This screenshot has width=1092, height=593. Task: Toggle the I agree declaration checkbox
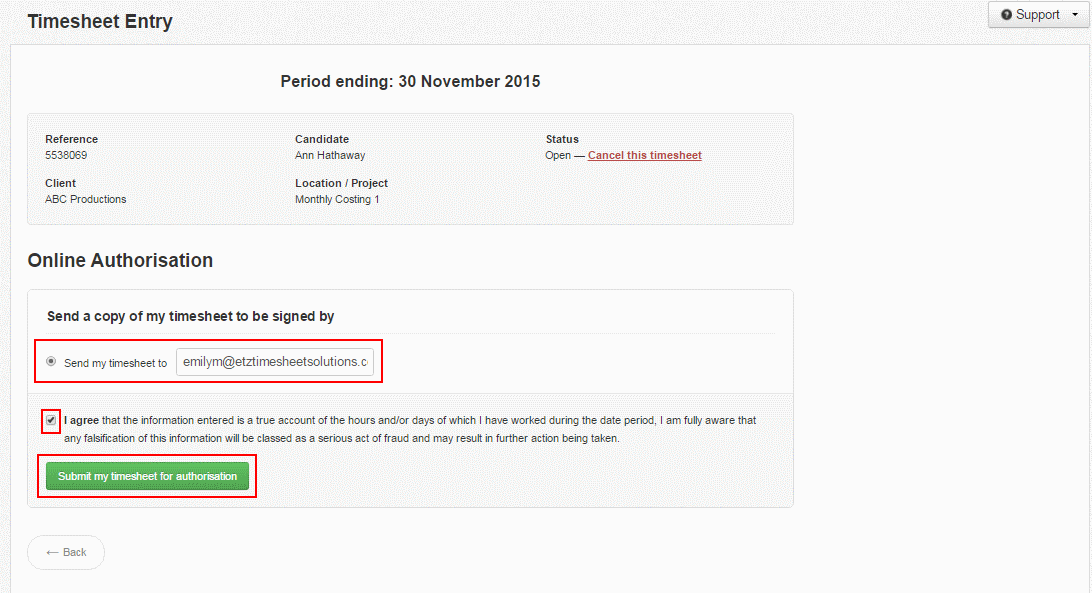pos(51,420)
